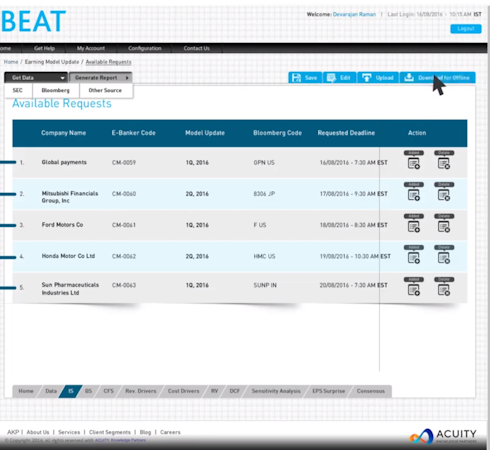Delete the Sun Pharmaceuticals Industries request
This screenshot has height=450, width=490.
(444, 290)
